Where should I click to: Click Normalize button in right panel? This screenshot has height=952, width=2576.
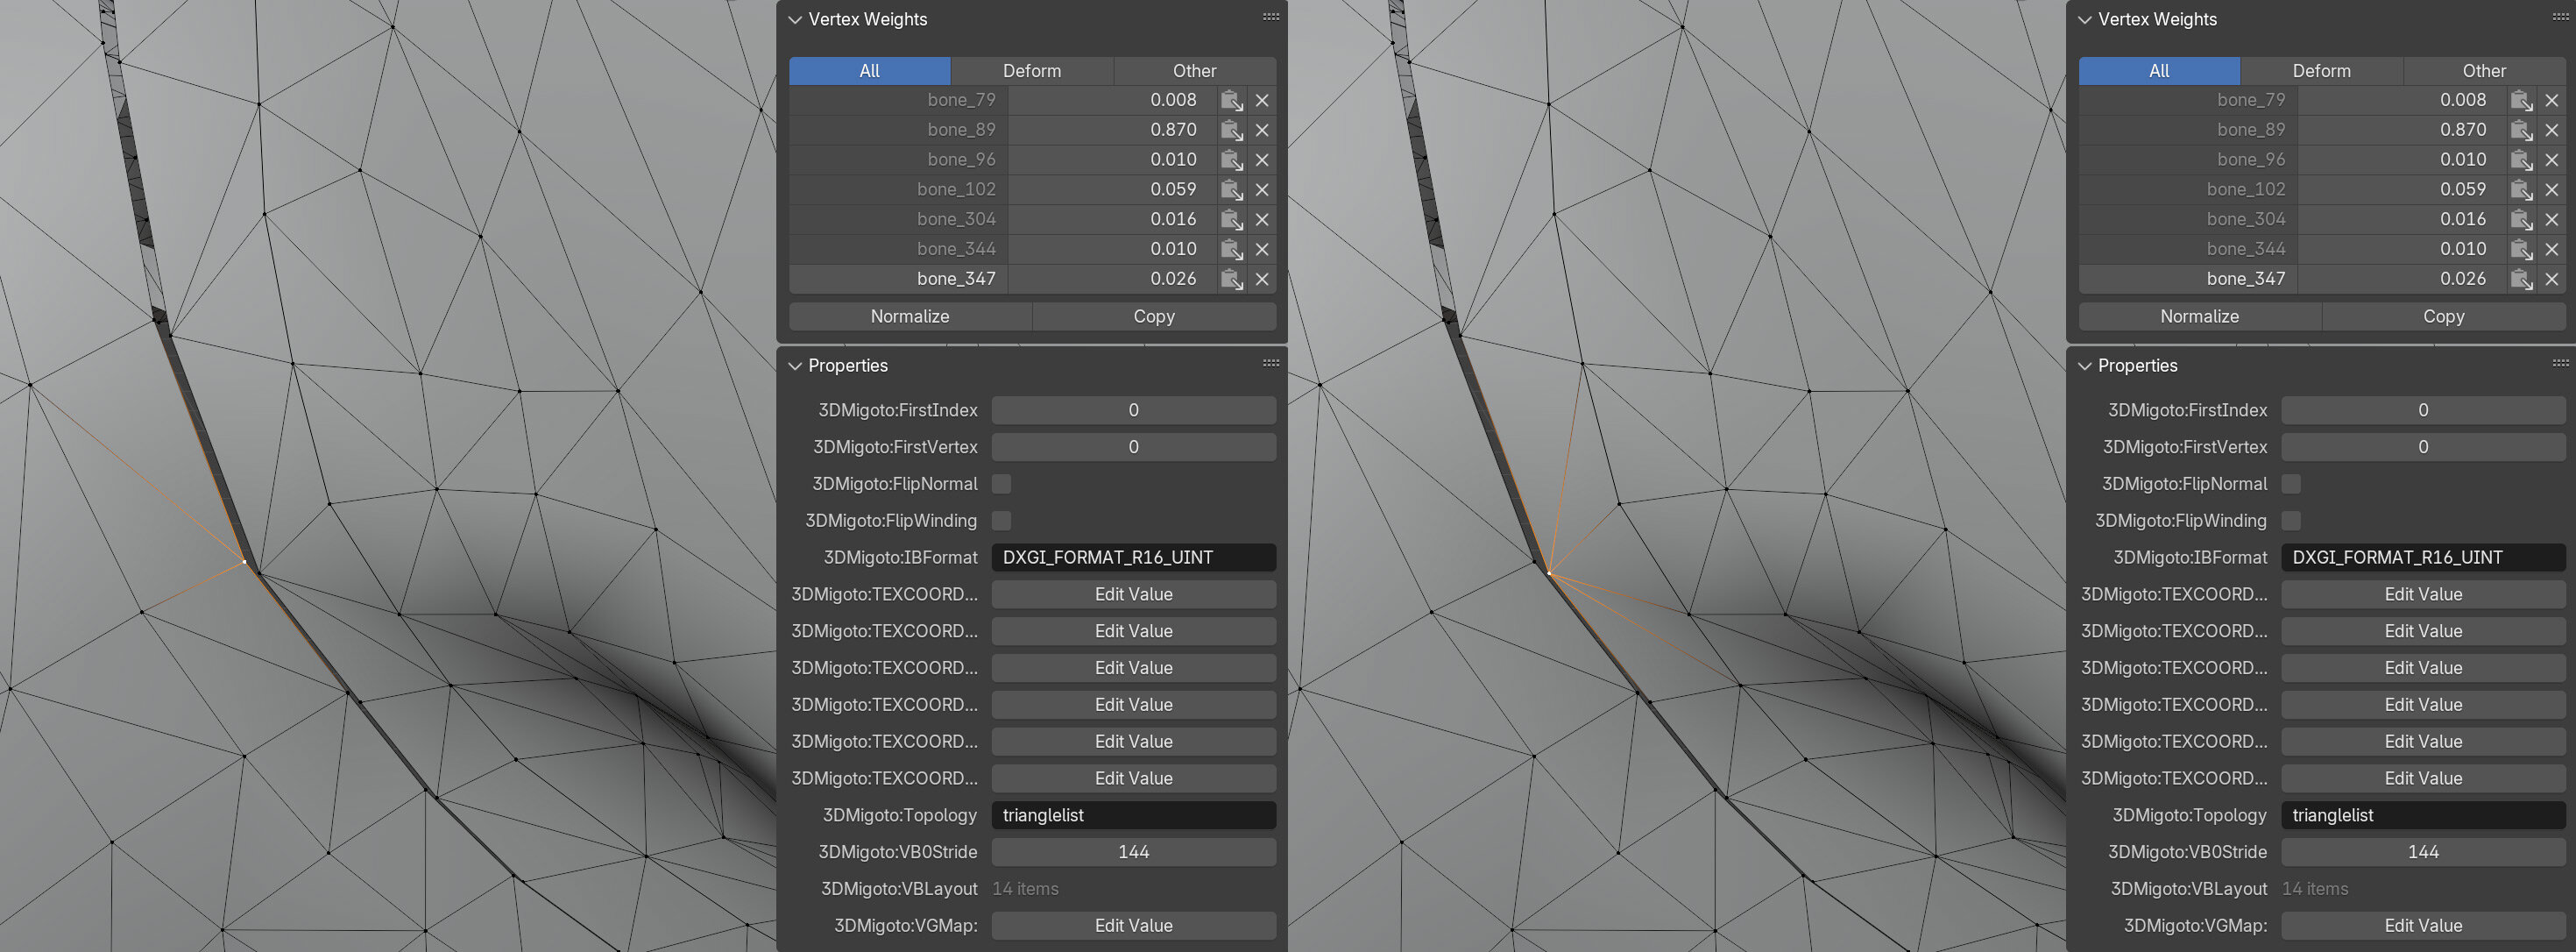[x=2200, y=316]
